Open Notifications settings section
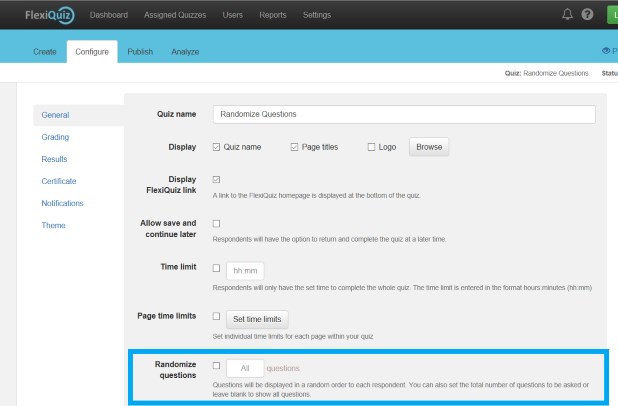Image resolution: width=618 pixels, height=406 pixels. pyautogui.click(x=62, y=203)
